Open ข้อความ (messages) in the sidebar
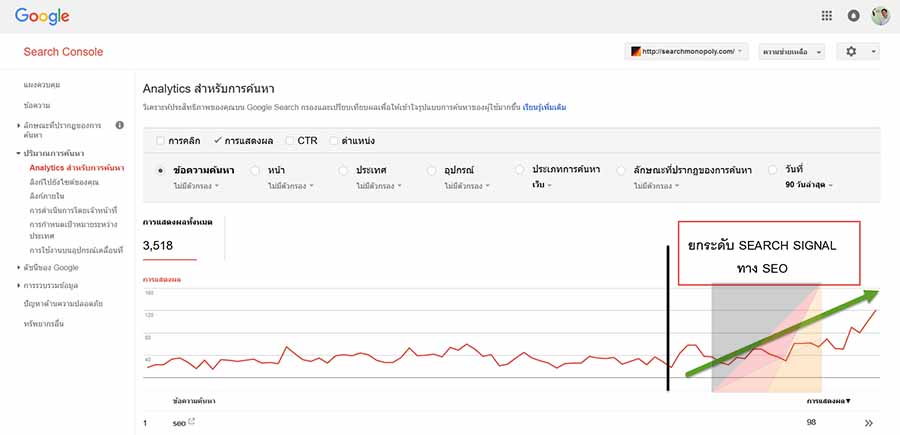This screenshot has height=435, width=900. point(37,106)
